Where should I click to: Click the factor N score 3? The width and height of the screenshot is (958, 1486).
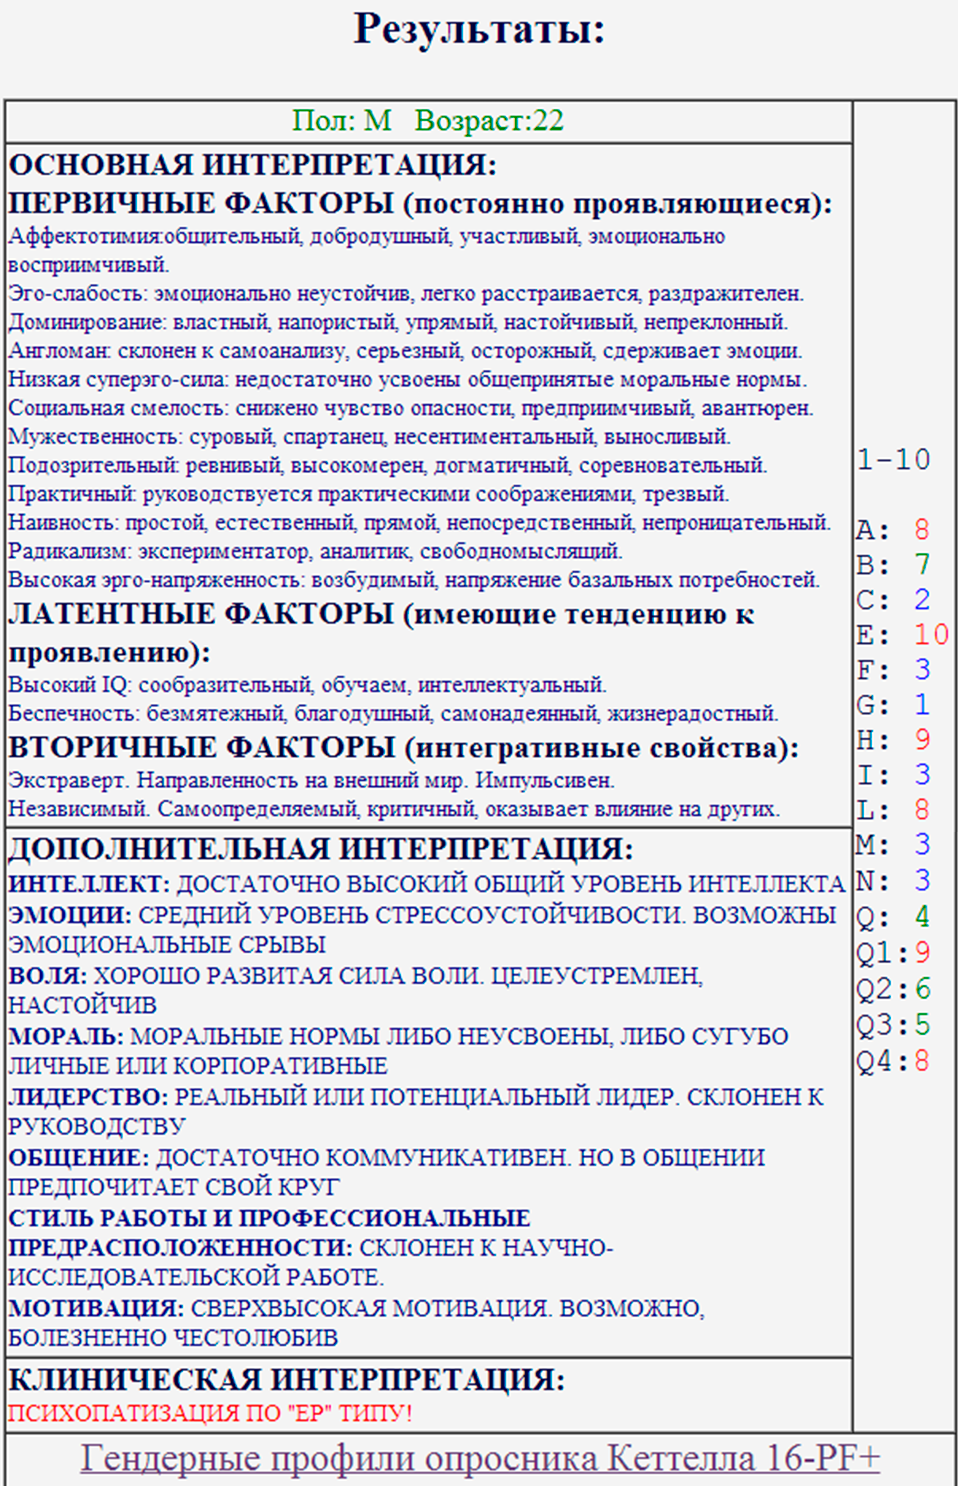[922, 881]
